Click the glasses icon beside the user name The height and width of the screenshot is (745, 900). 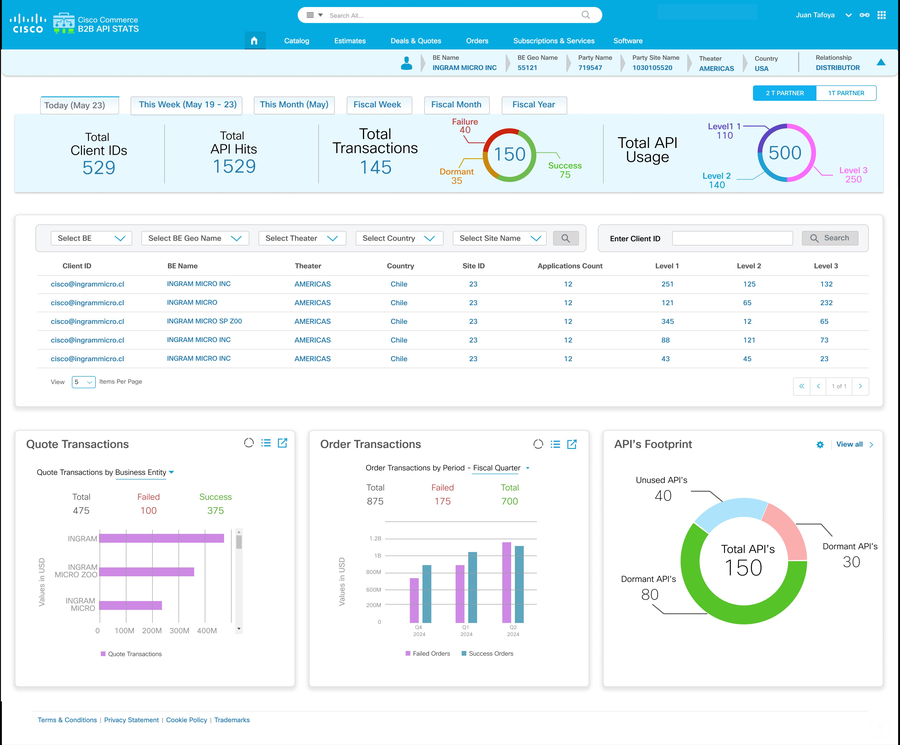tap(864, 15)
